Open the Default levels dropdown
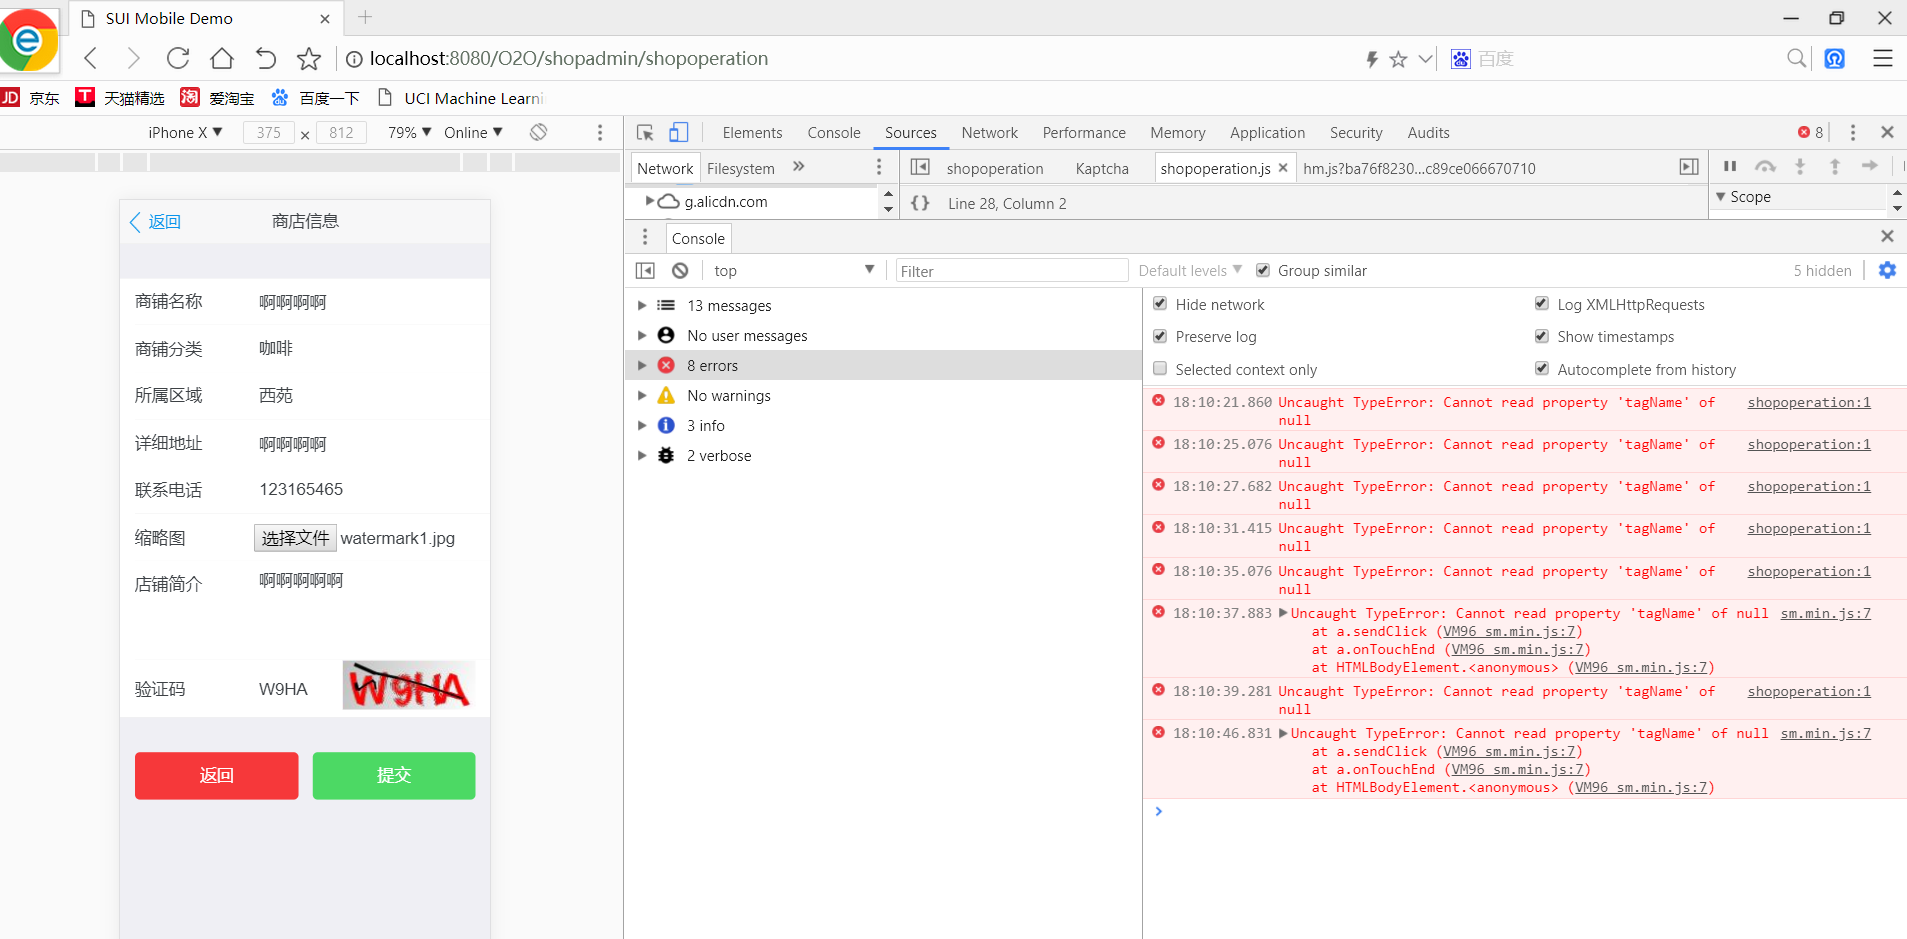The height and width of the screenshot is (939, 1907). [x=1189, y=271]
